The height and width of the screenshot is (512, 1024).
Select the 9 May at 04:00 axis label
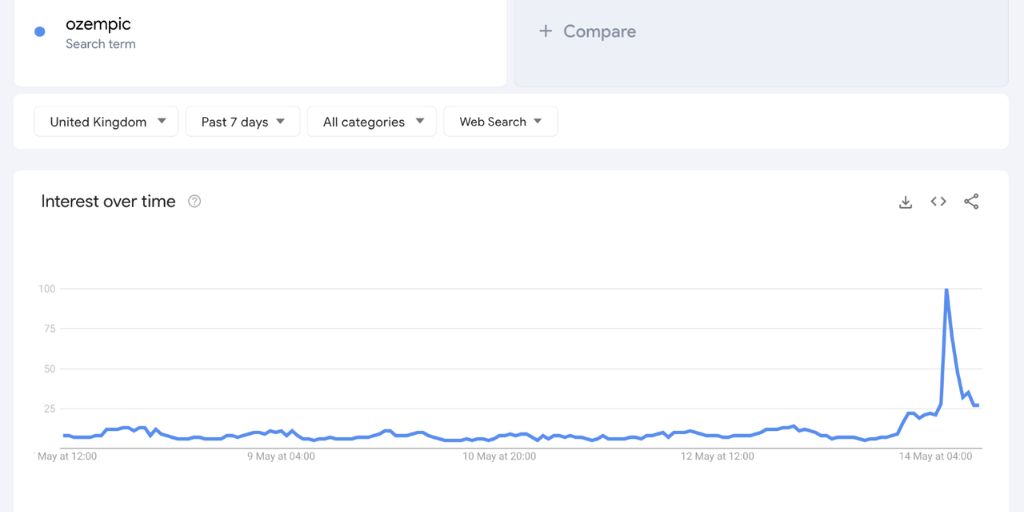[x=281, y=457]
